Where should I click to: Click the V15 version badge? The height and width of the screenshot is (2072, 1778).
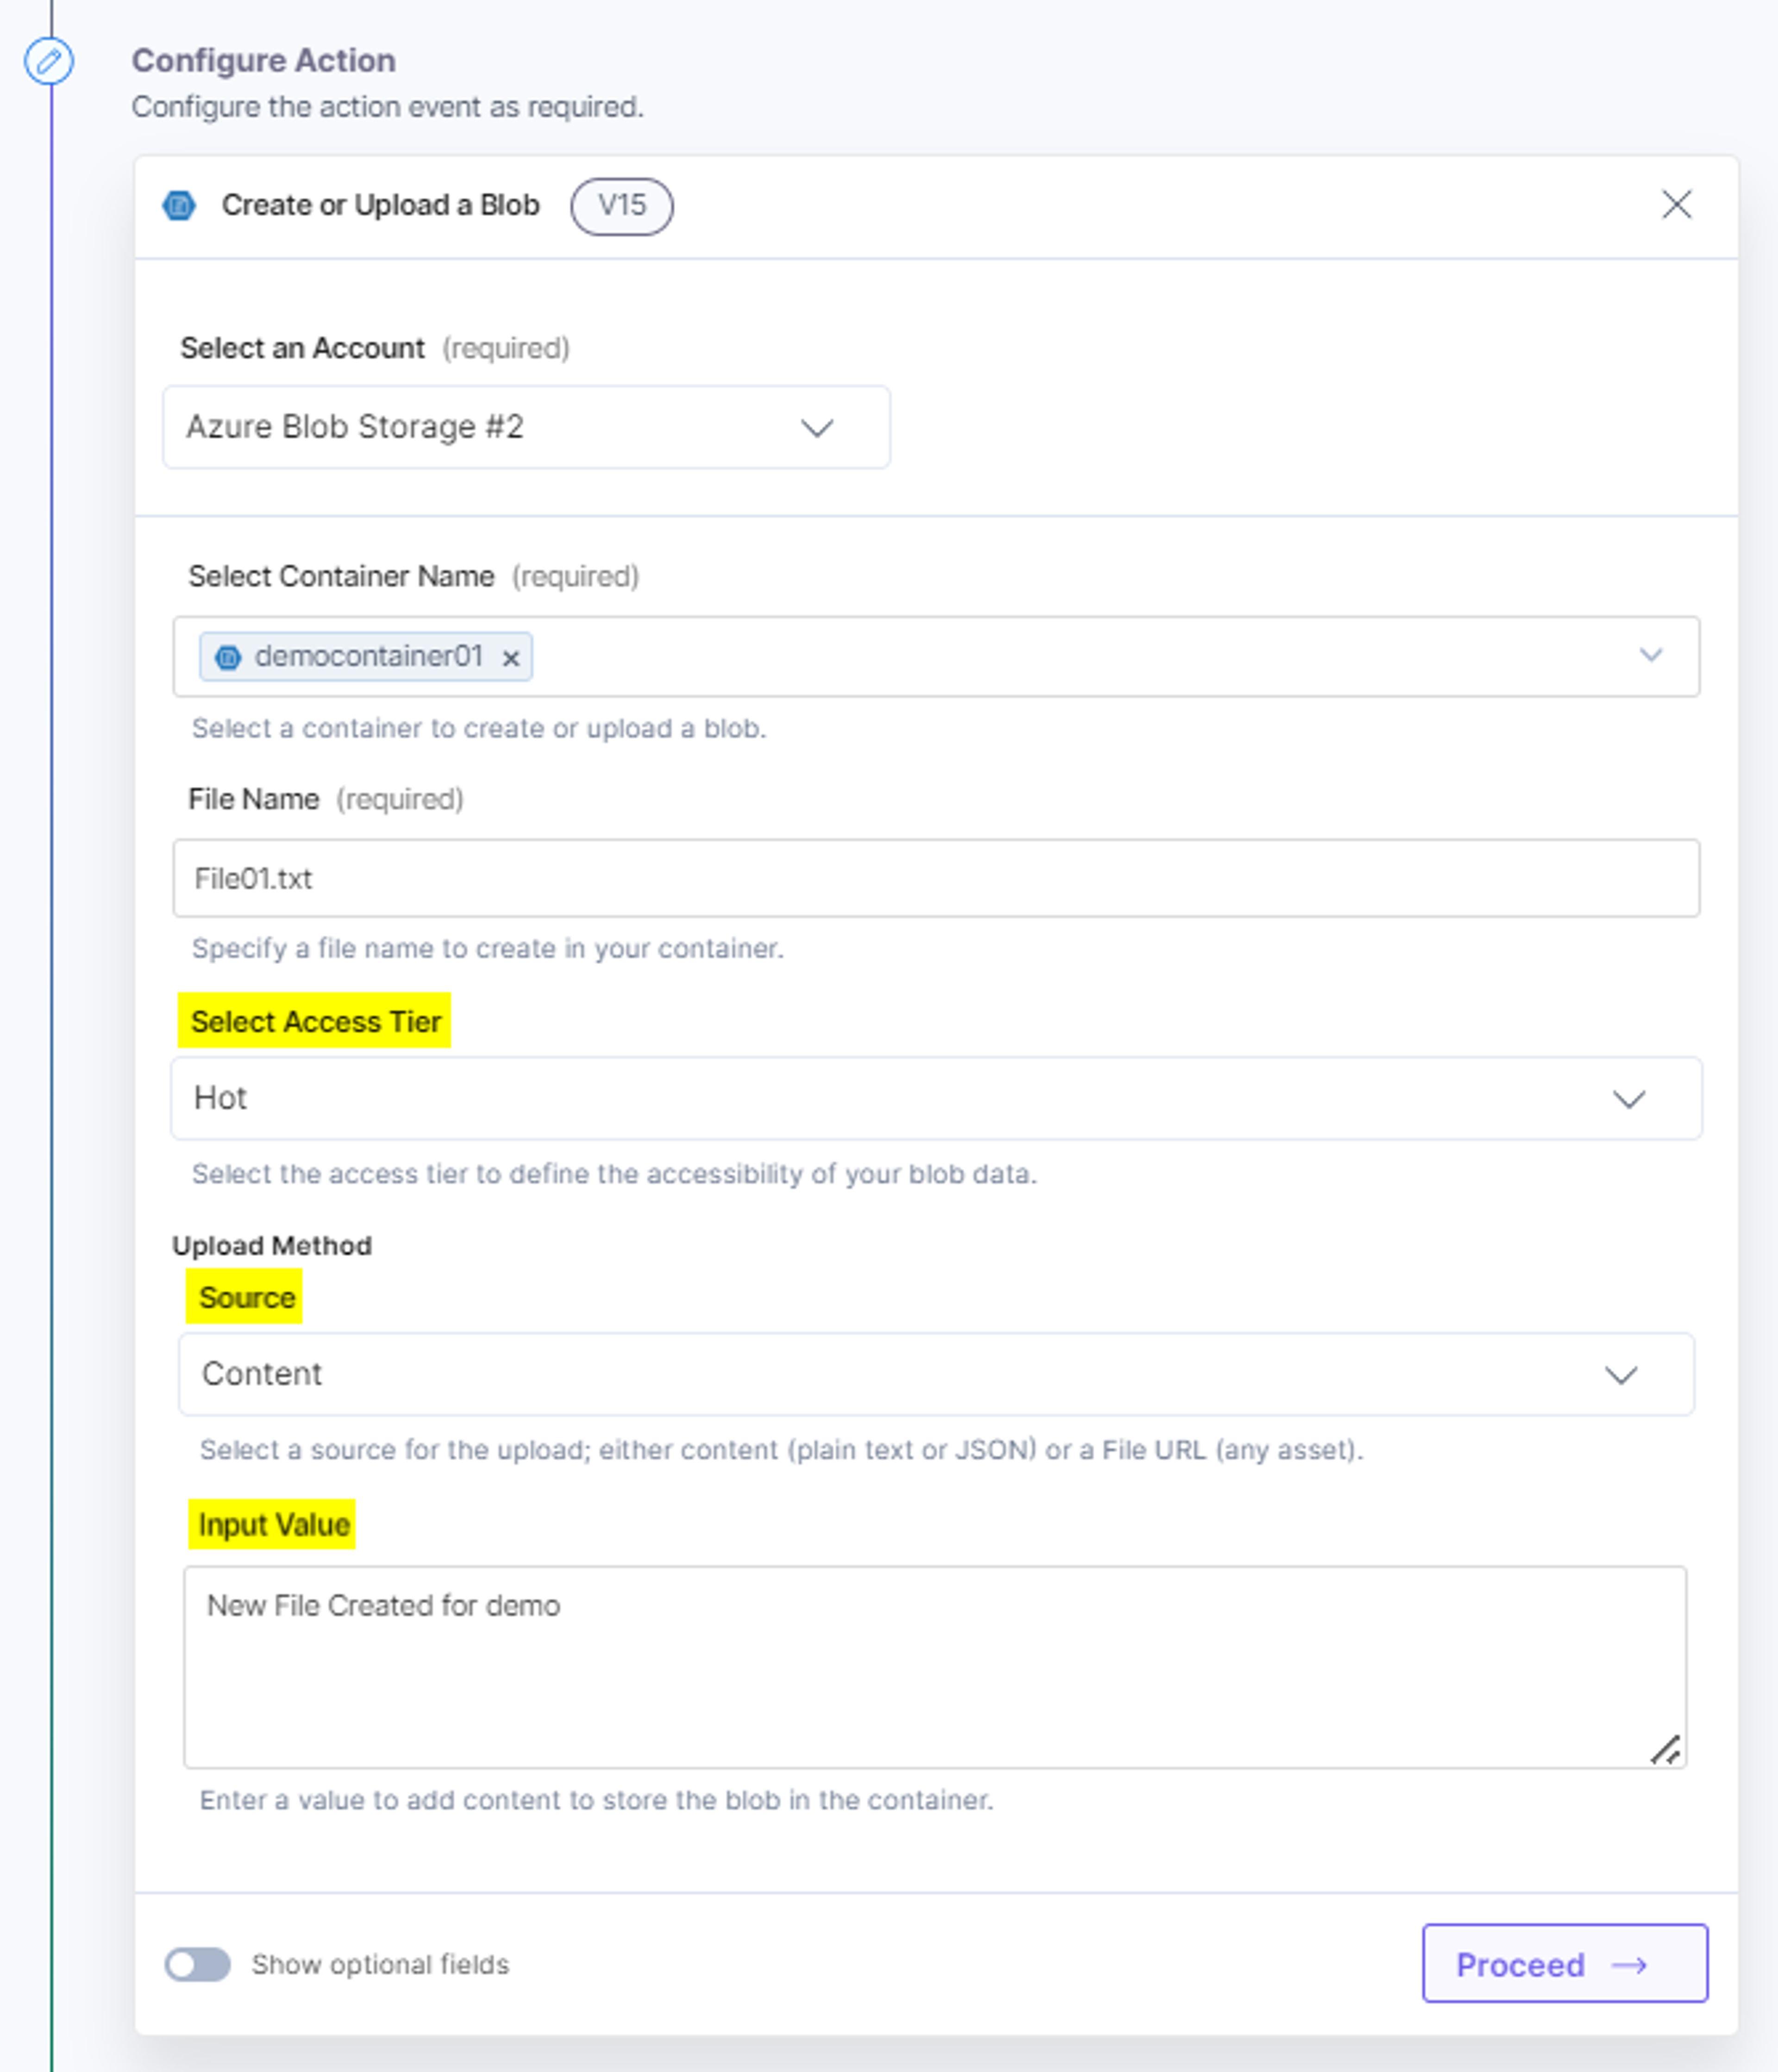621,206
